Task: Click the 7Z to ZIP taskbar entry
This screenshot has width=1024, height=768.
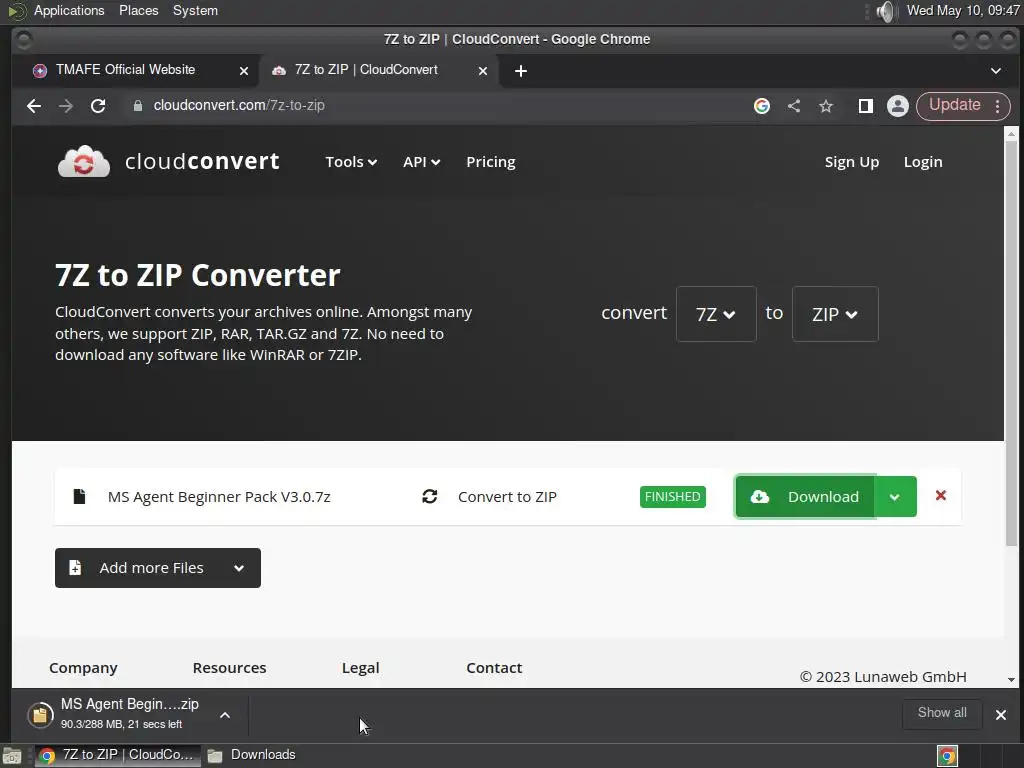Action: [118, 755]
